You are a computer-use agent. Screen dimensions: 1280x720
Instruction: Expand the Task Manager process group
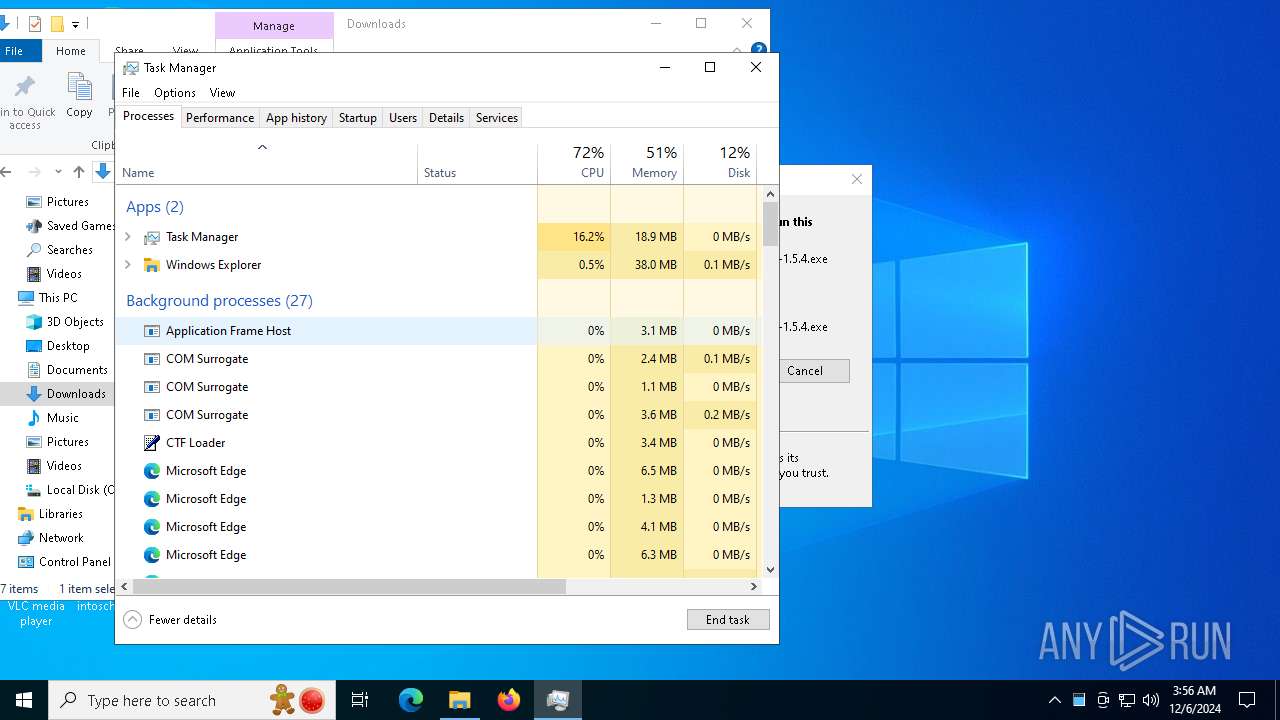click(x=127, y=237)
